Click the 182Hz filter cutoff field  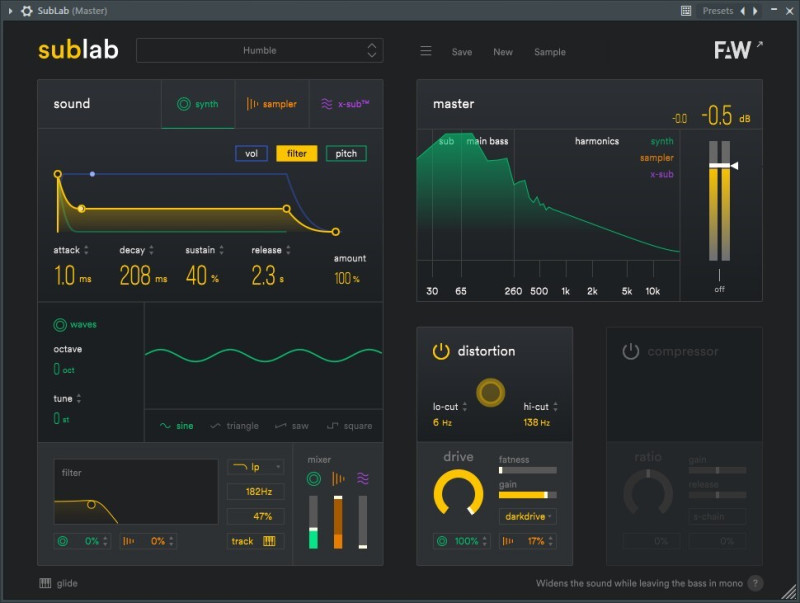[255, 491]
